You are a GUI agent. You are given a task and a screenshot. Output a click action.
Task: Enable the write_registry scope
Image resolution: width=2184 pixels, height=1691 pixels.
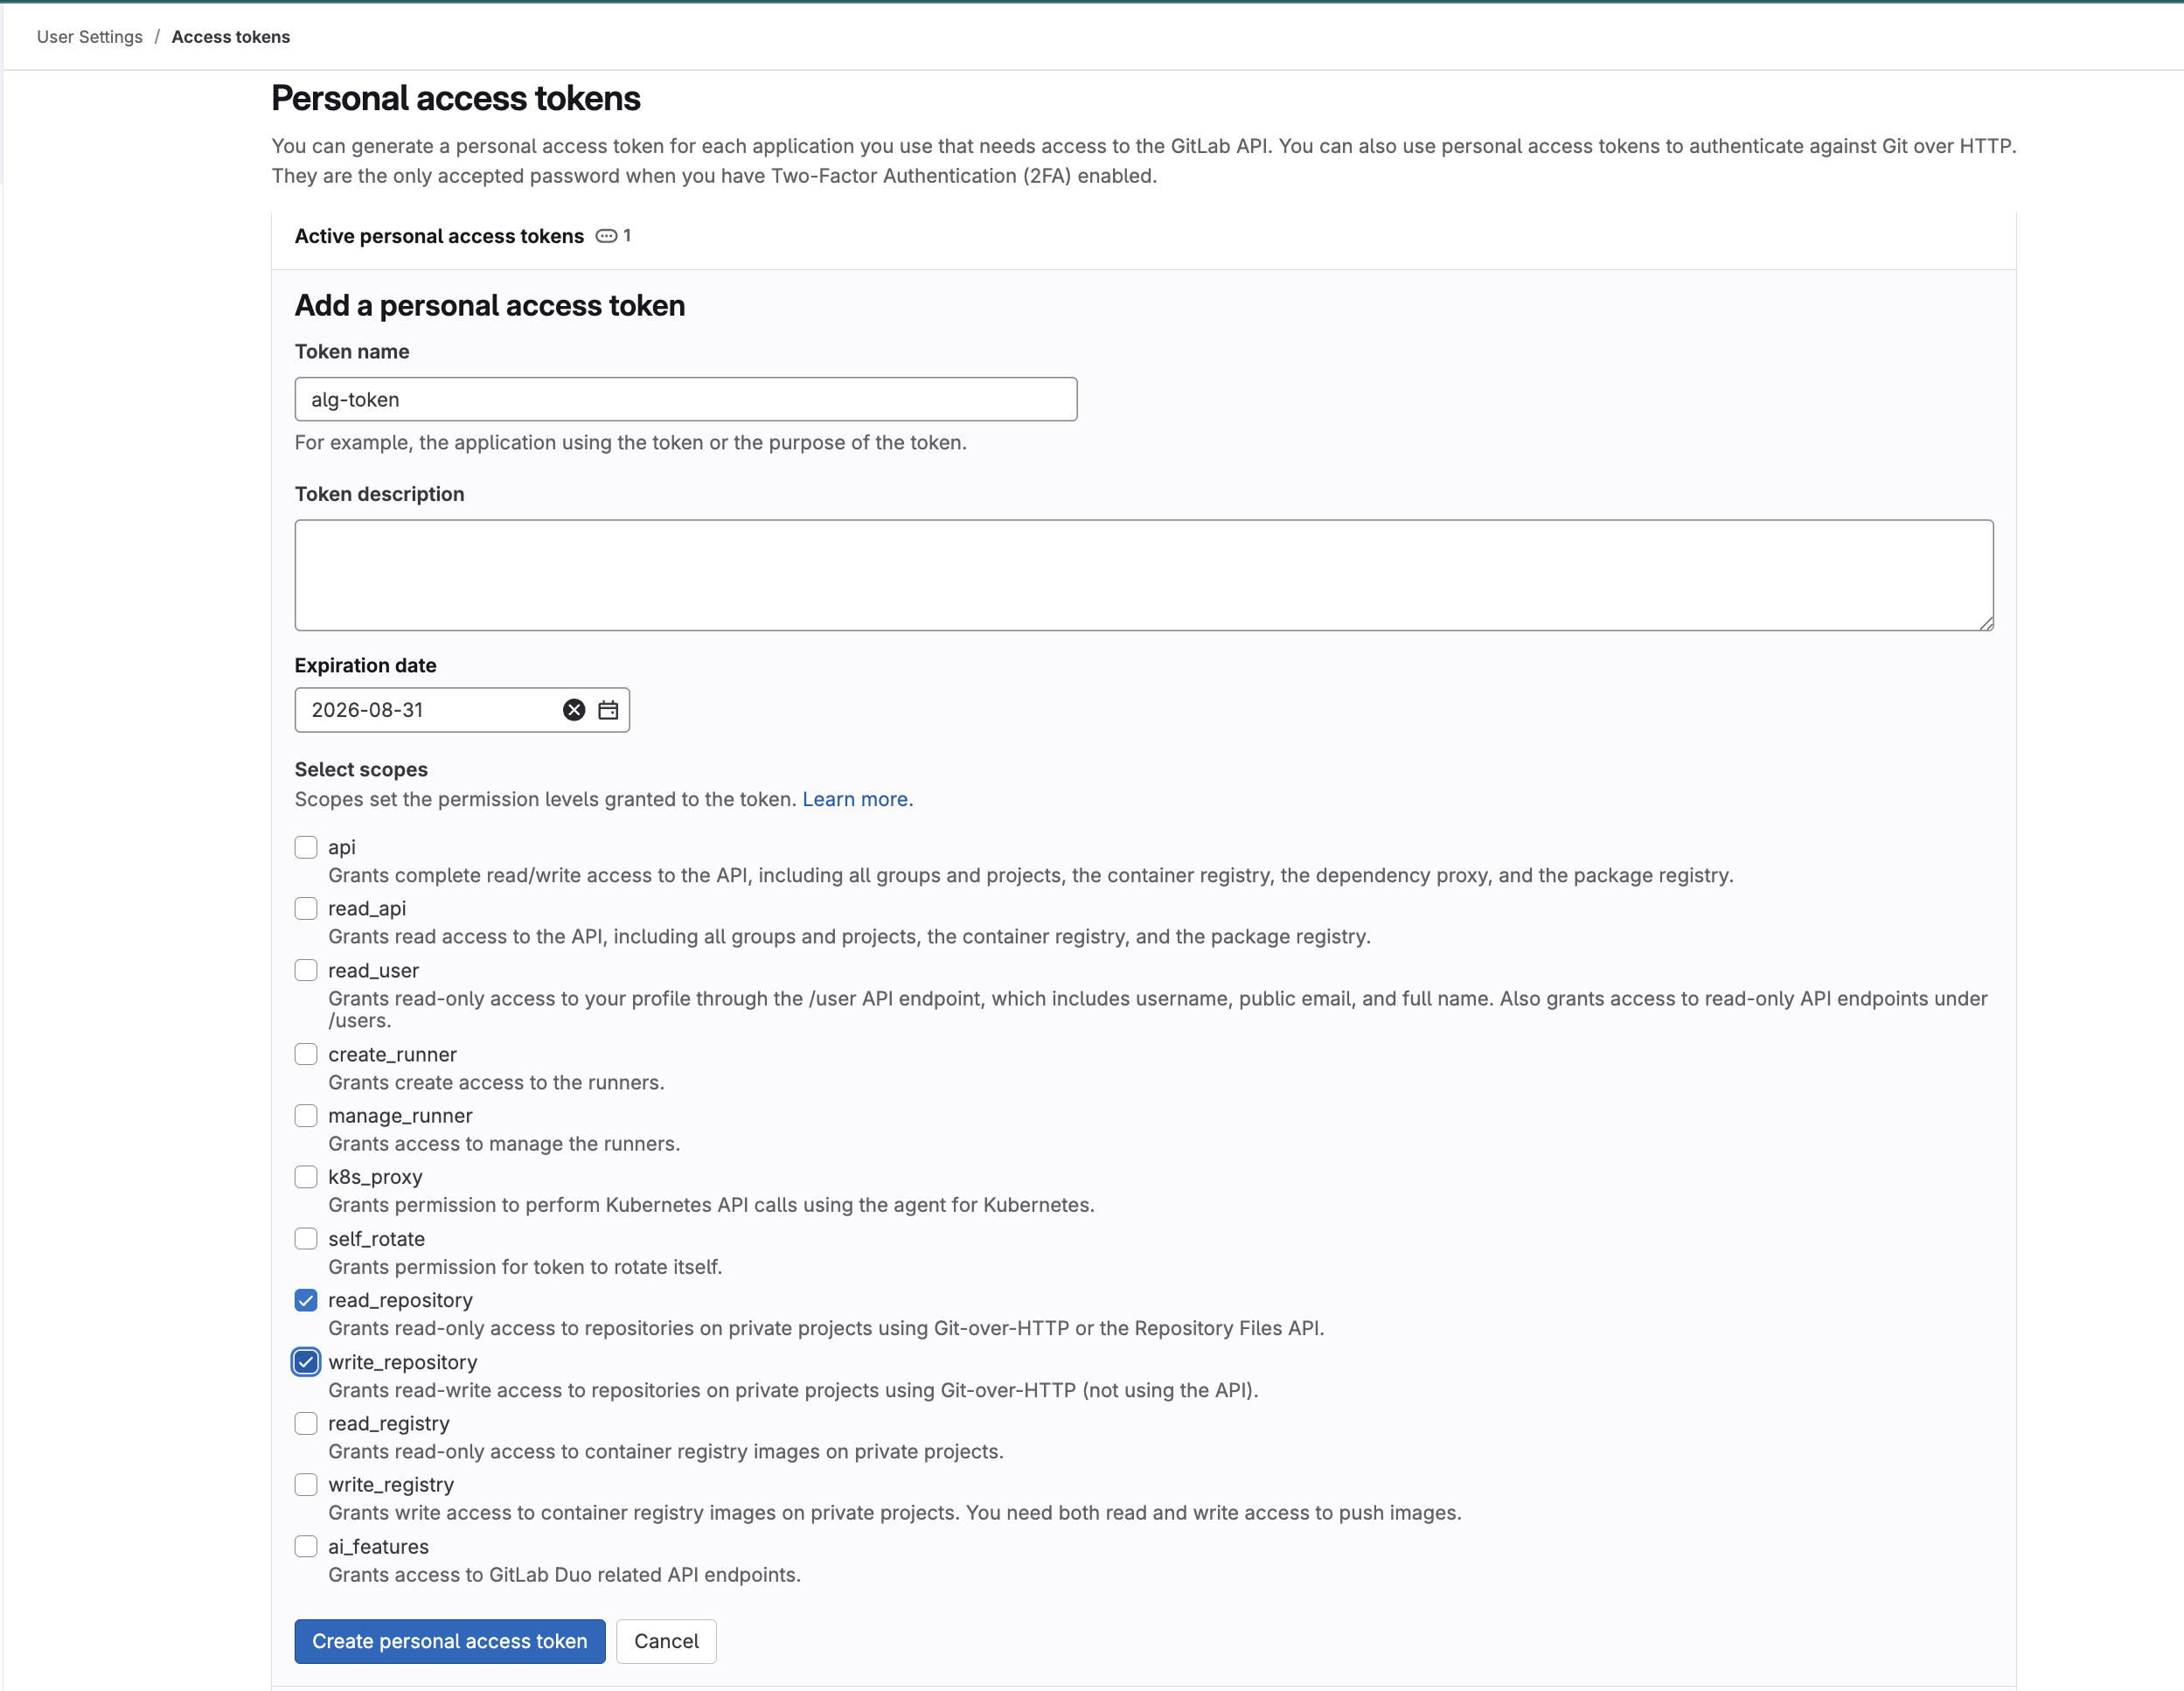tap(306, 1484)
